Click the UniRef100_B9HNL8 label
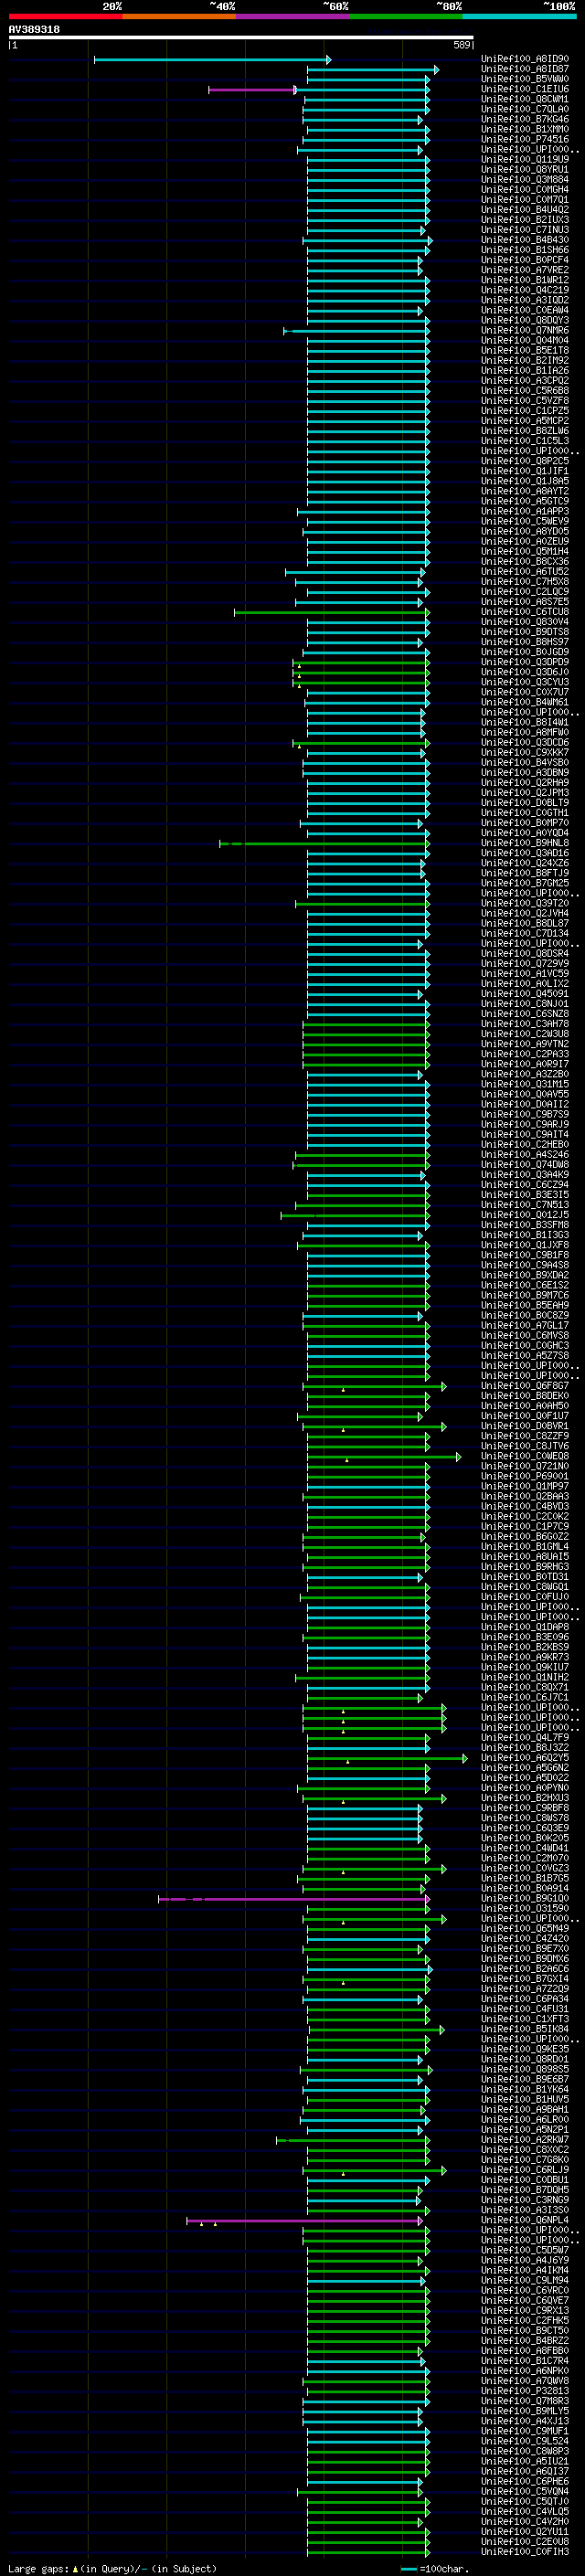The width and height of the screenshot is (585, 2576). [525, 843]
